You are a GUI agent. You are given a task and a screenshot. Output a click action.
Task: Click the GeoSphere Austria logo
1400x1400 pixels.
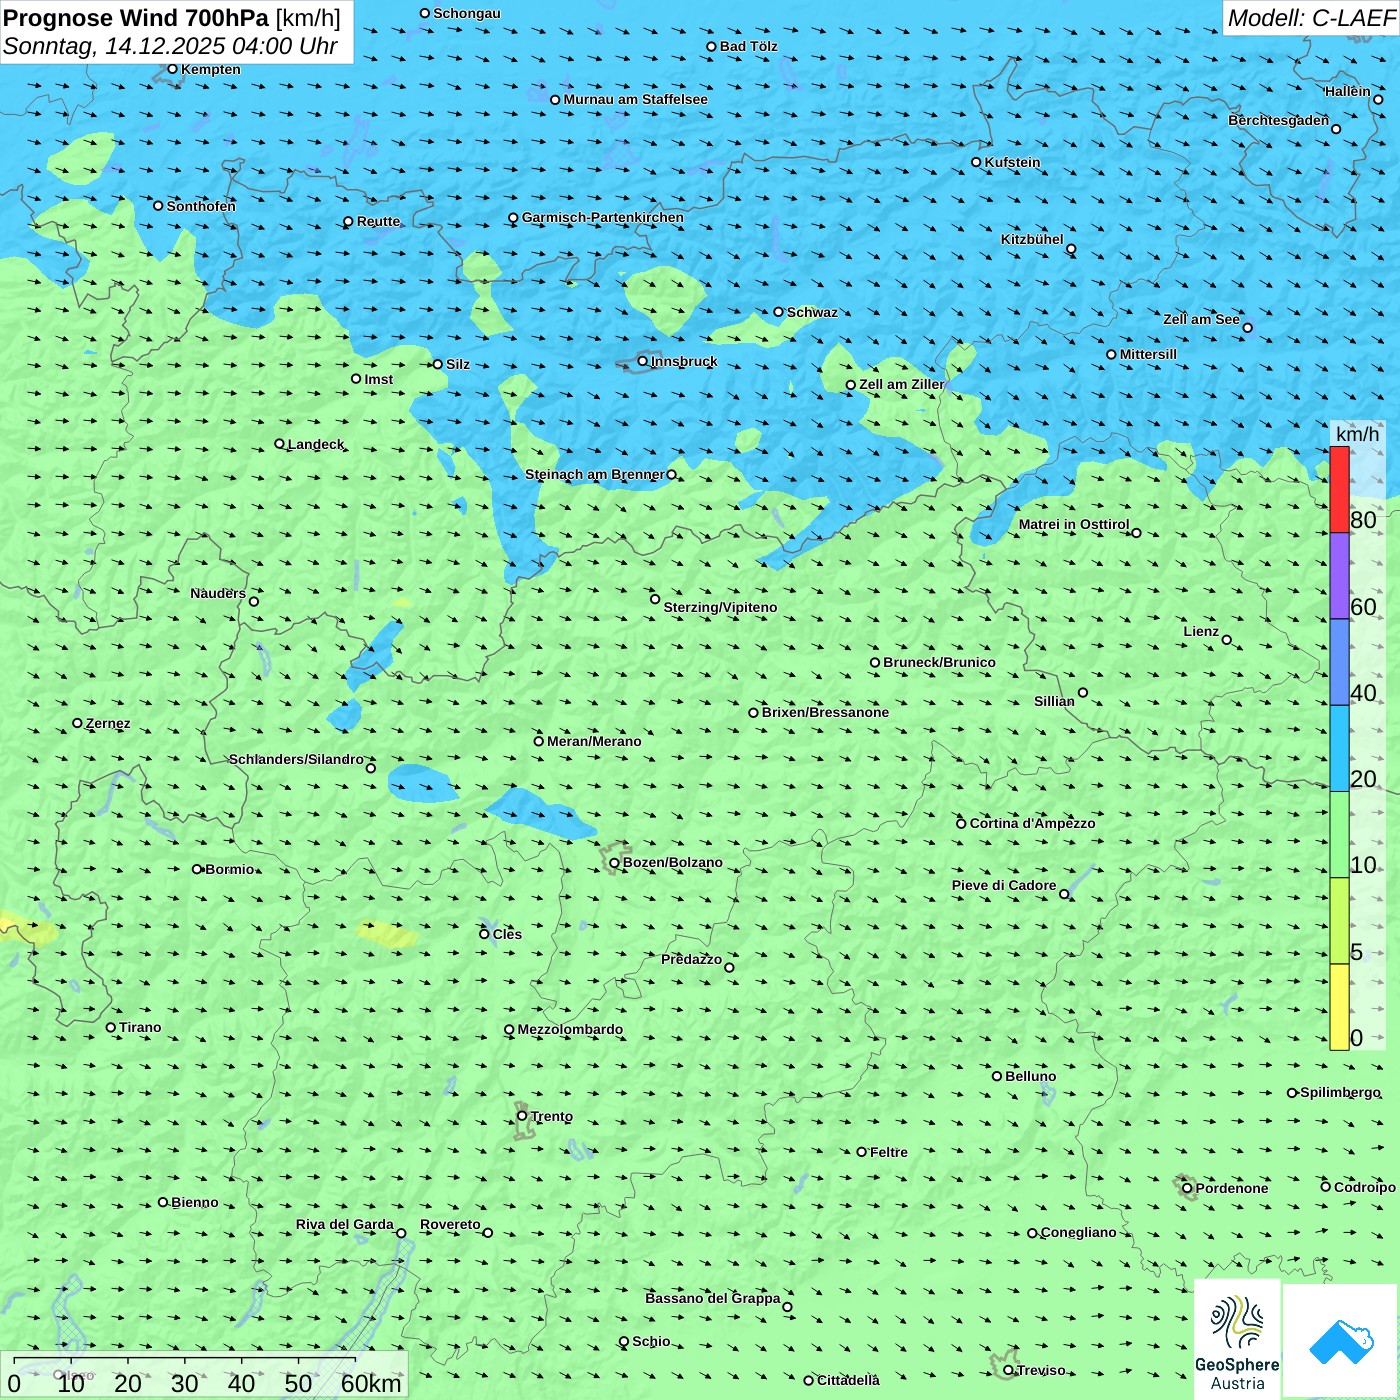click(1237, 1340)
